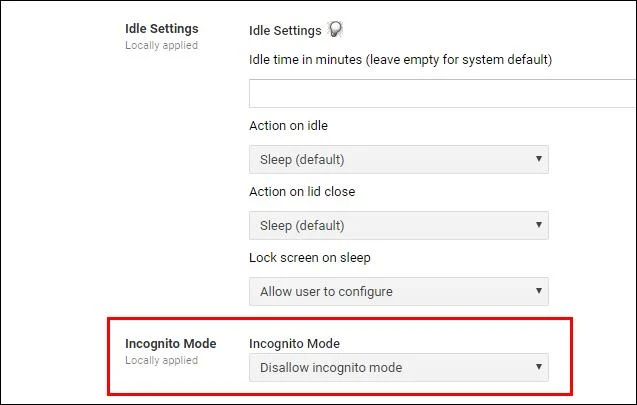The height and width of the screenshot is (405, 637).
Task: Click Locally applied under Idle Settings
Action: point(161,45)
